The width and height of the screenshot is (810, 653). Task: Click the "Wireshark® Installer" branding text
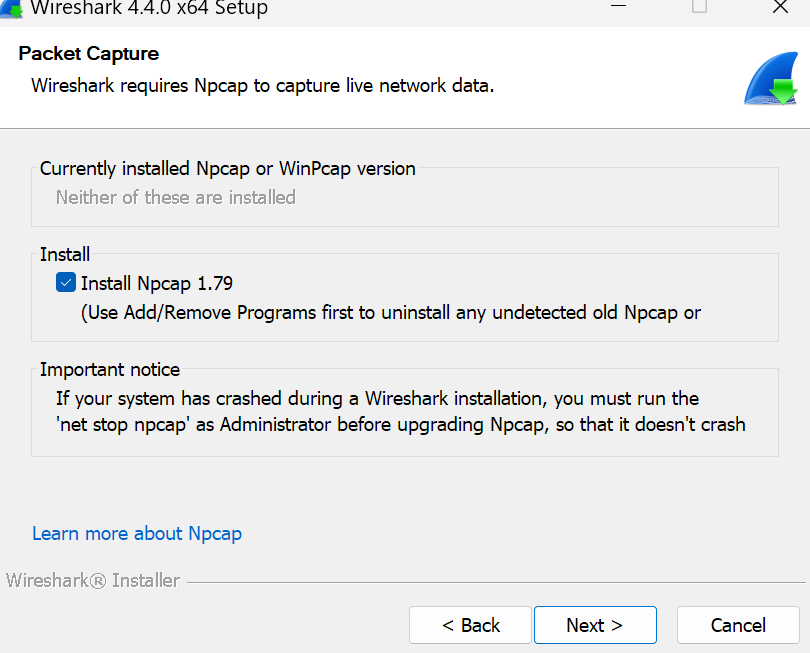[x=93, y=580]
